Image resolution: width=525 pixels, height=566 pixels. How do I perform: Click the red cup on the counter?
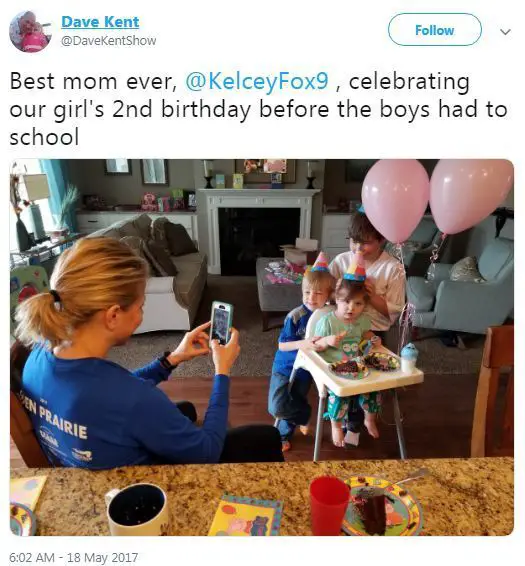(328, 506)
